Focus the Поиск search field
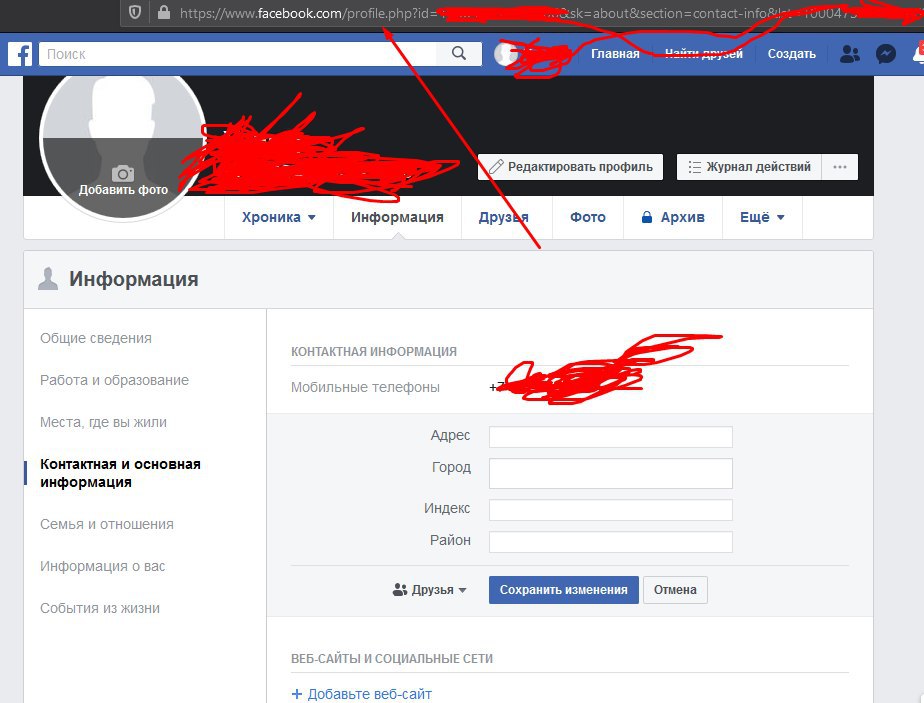This screenshot has width=924, height=703. coord(238,54)
